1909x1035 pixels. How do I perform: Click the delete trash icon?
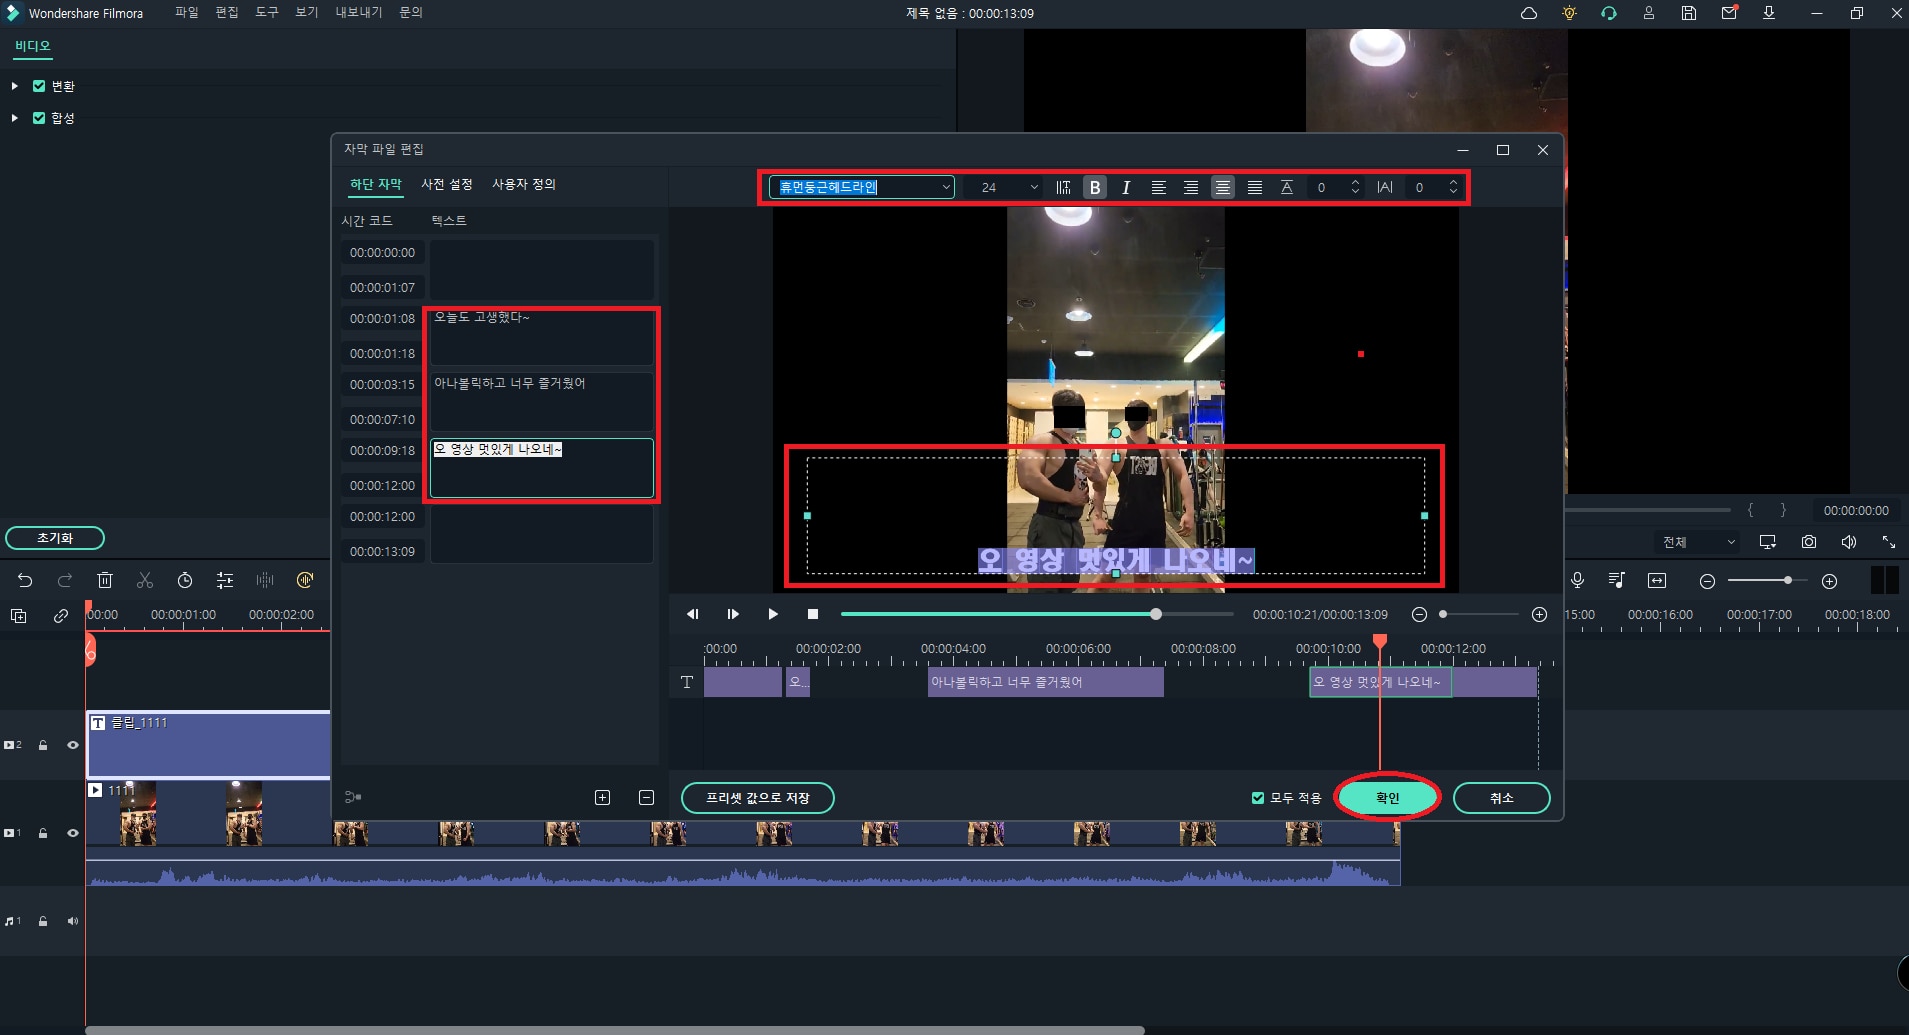pyautogui.click(x=105, y=580)
